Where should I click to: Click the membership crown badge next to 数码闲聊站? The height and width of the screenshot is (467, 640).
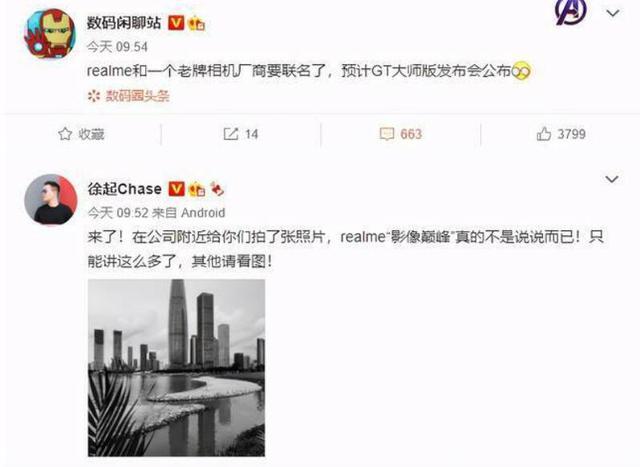click(x=196, y=23)
